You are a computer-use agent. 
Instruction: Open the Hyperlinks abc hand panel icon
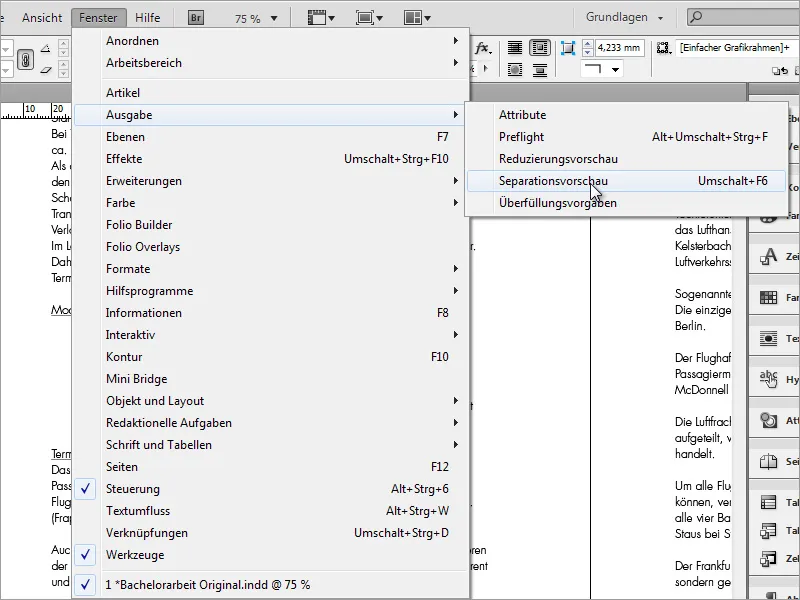point(768,379)
